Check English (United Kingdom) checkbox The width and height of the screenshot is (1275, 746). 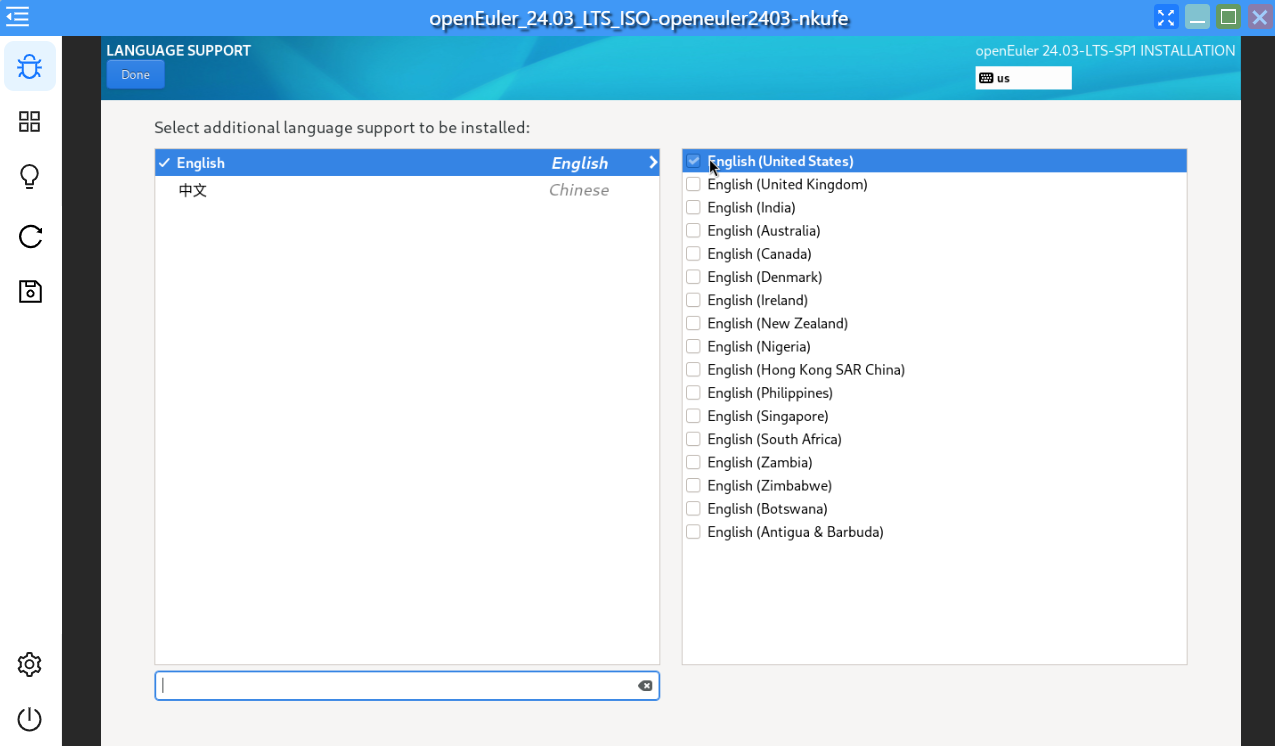click(693, 184)
